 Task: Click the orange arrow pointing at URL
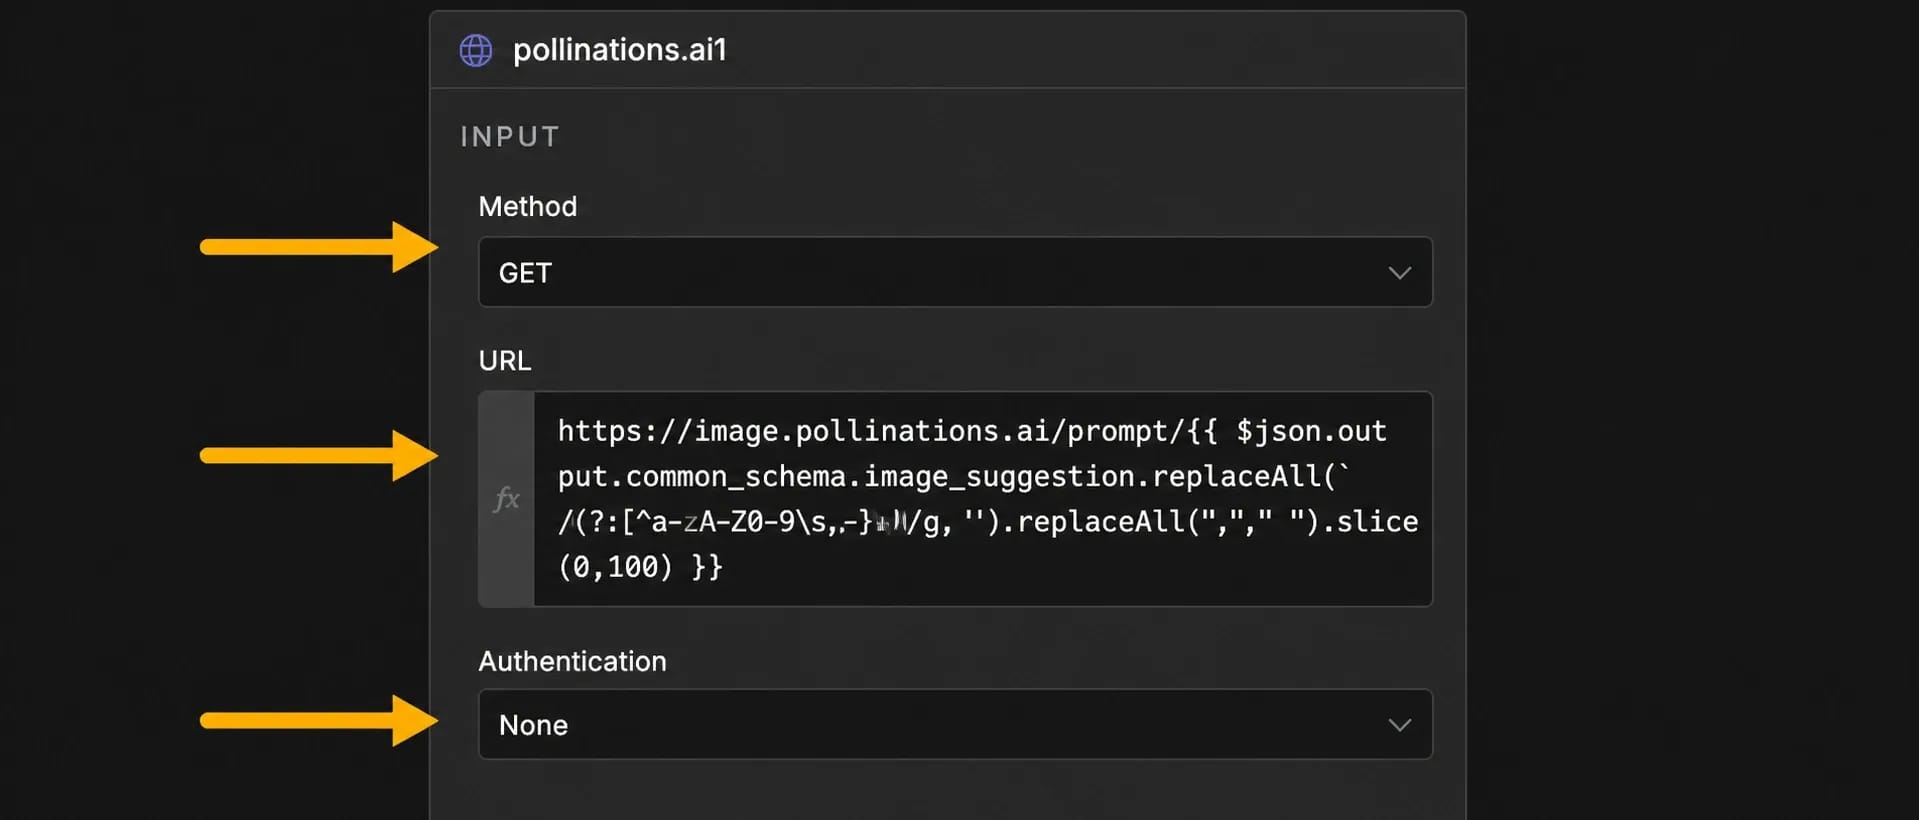319,455
